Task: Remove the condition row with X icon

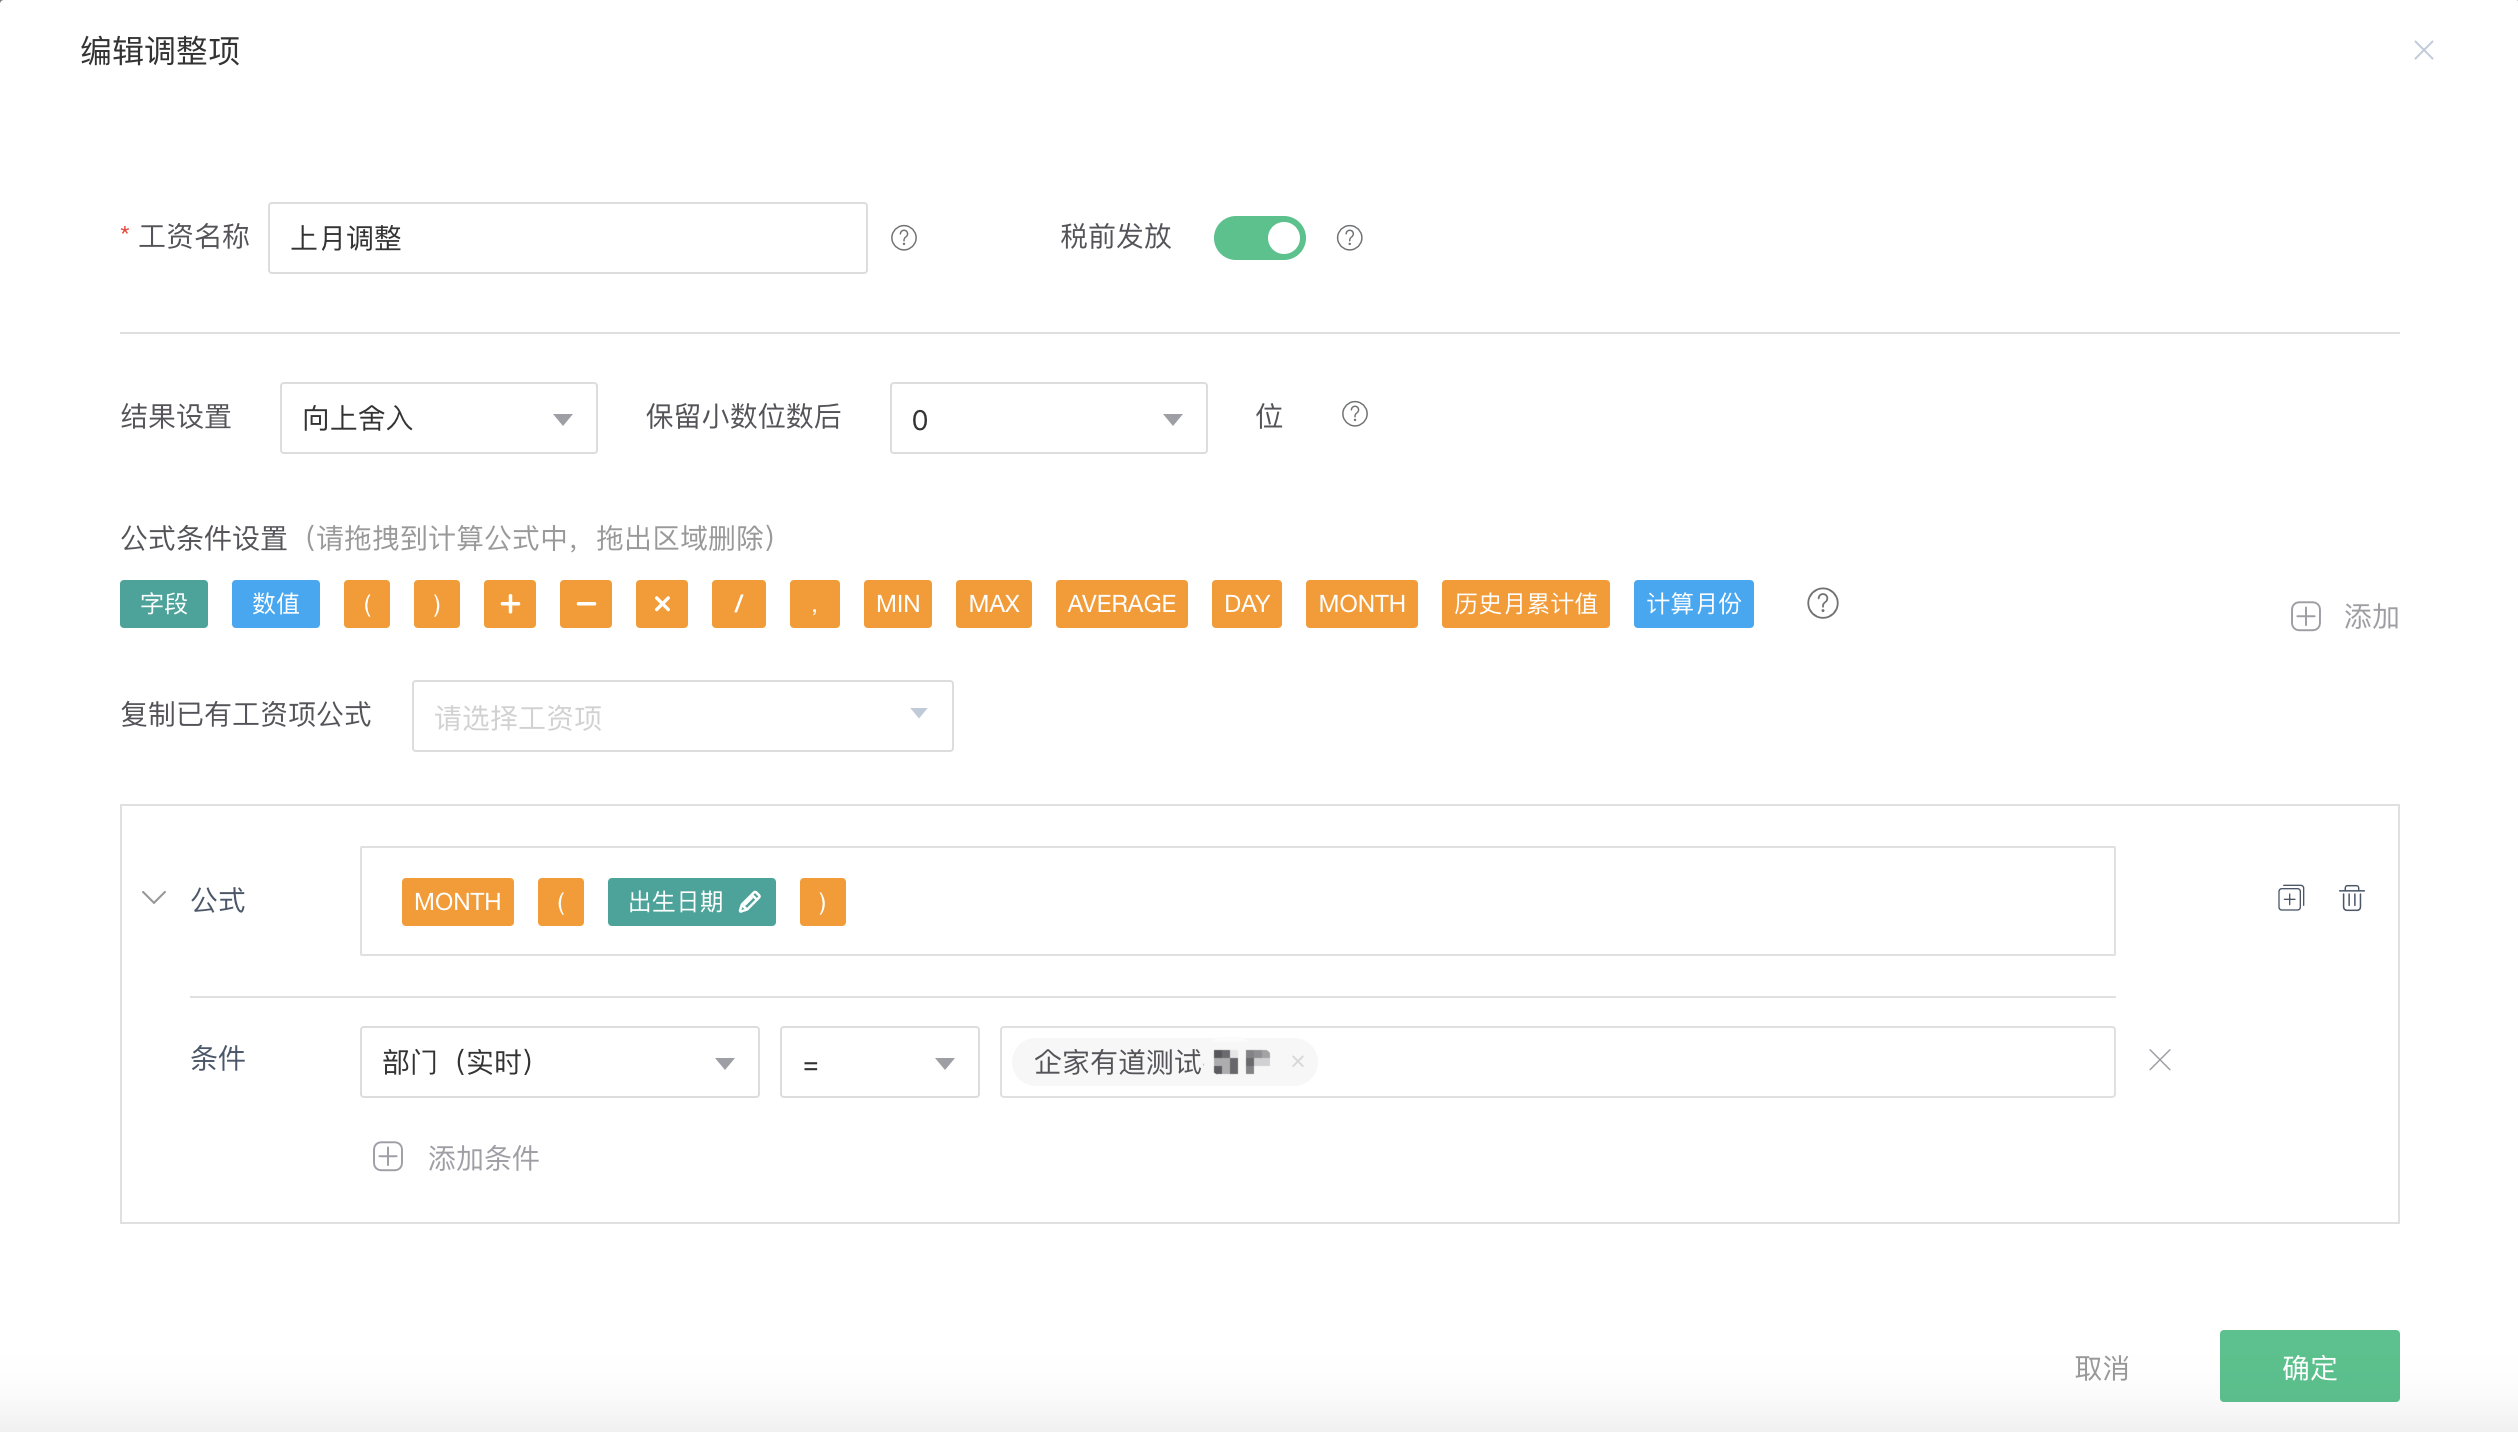Action: [2159, 1060]
